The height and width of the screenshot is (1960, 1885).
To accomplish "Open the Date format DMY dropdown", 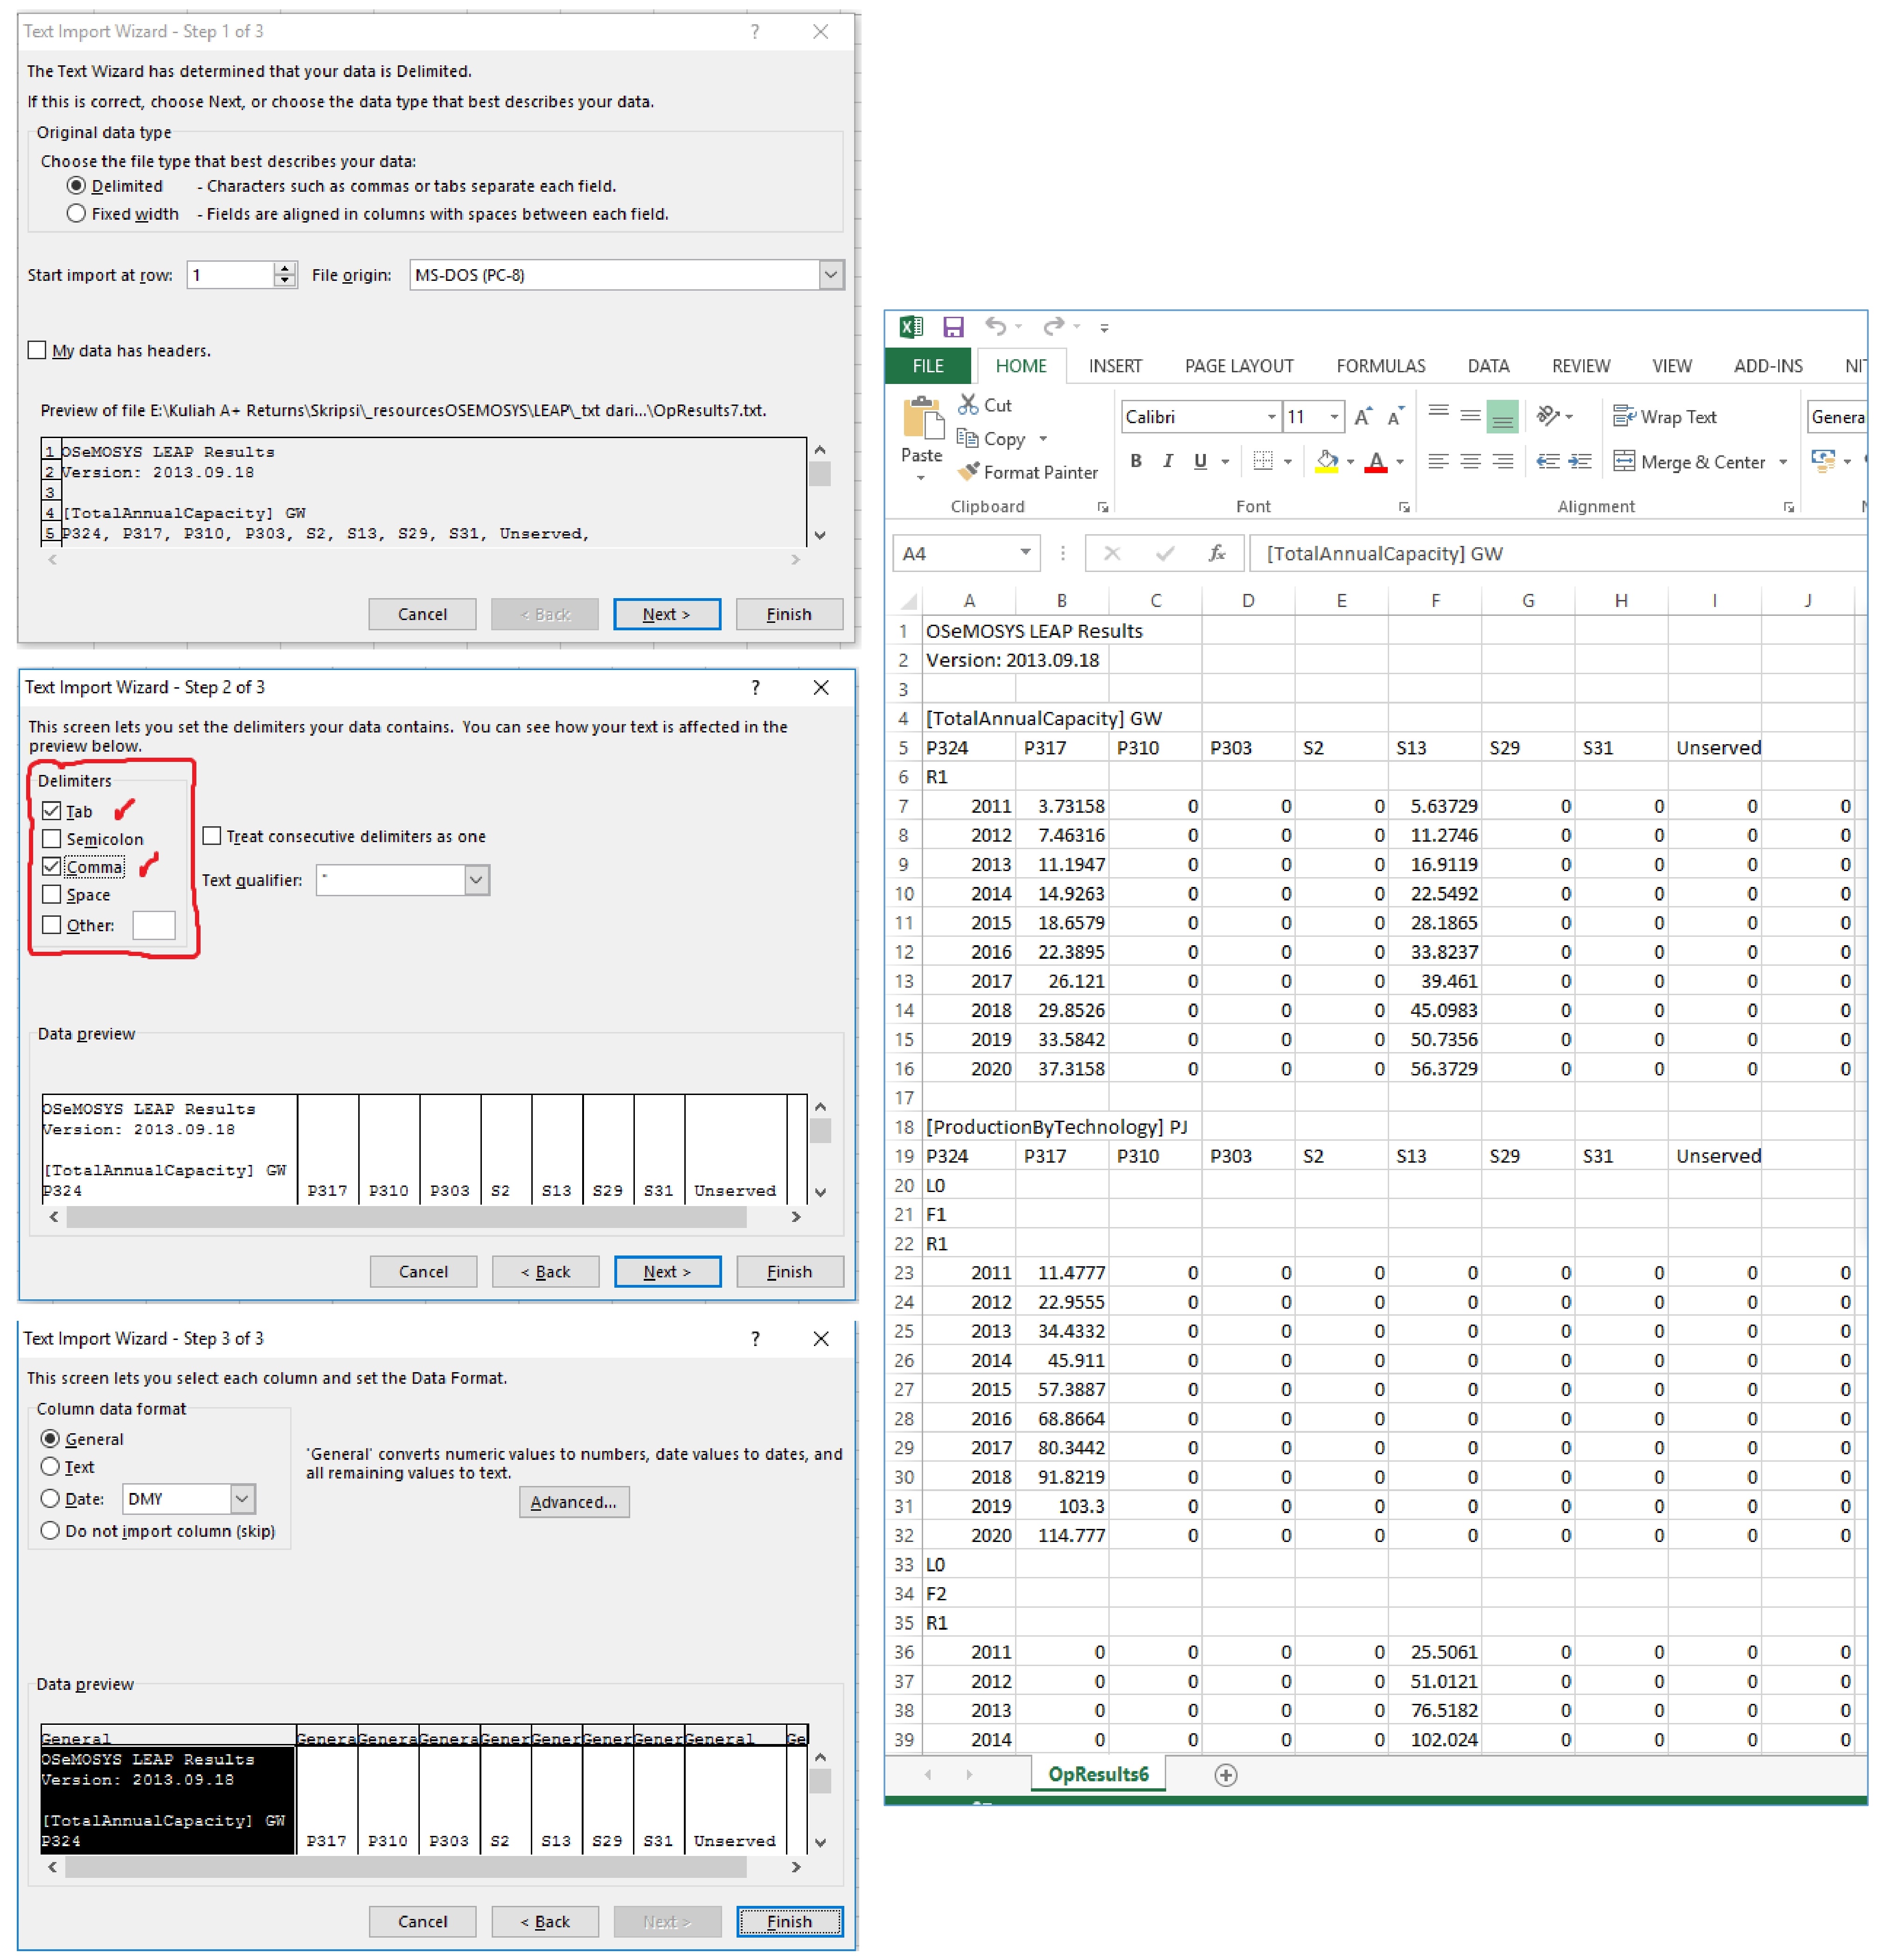I will pos(242,1498).
